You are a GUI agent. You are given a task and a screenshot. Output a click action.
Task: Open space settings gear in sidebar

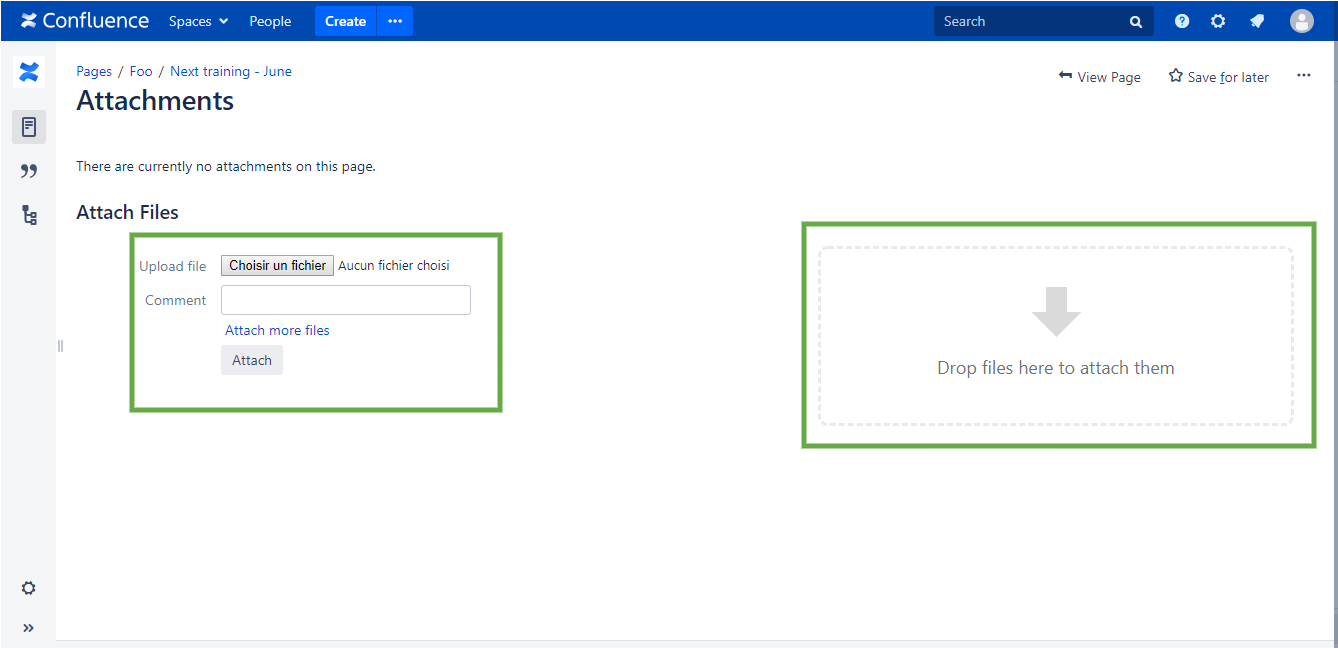click(28, 587)
